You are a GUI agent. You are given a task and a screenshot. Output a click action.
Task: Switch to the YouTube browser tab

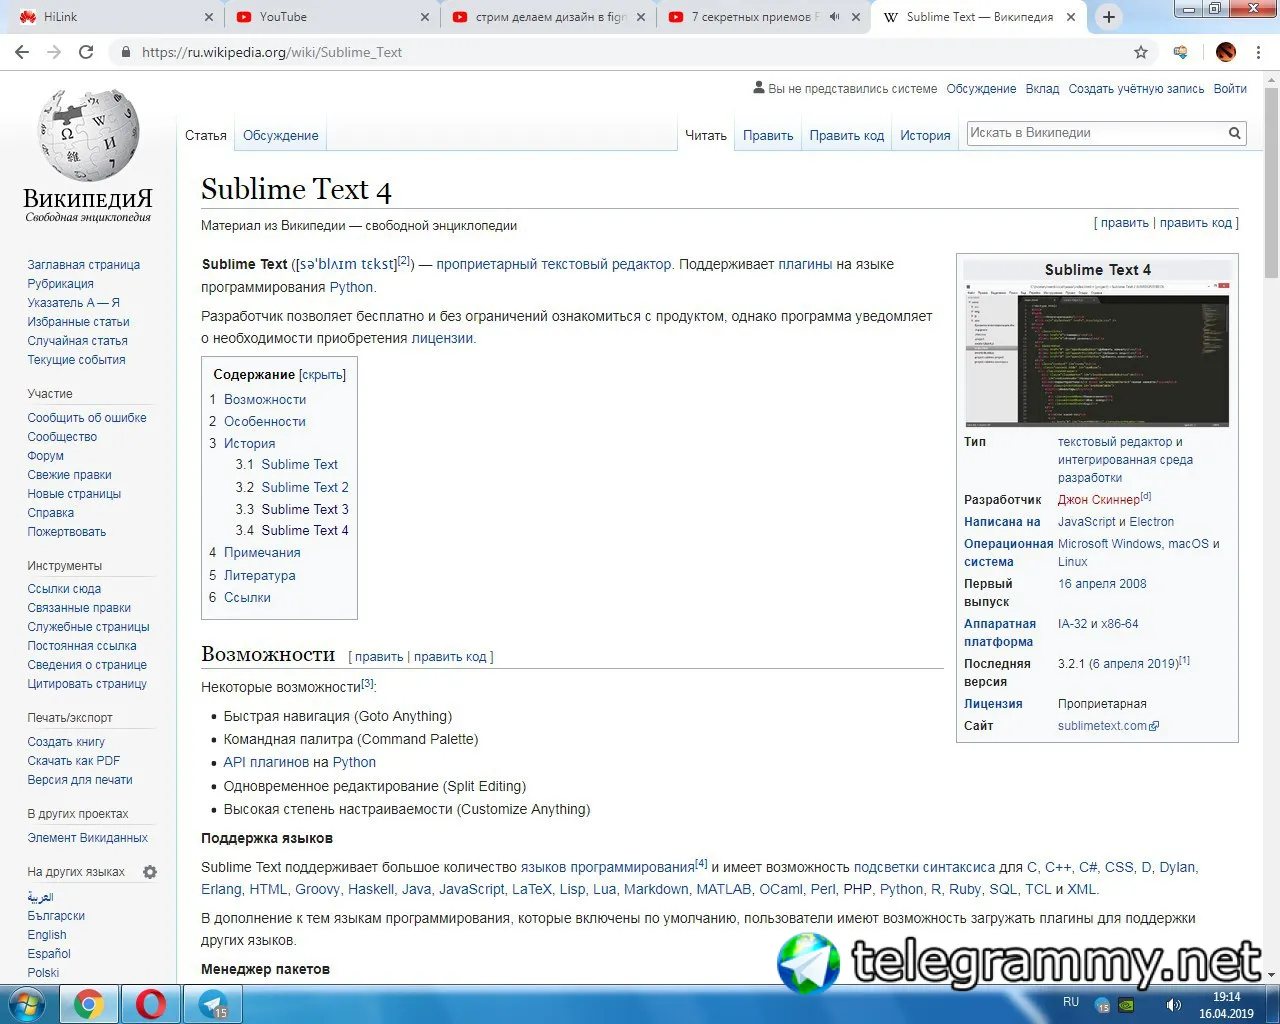(x=328, y=17)
